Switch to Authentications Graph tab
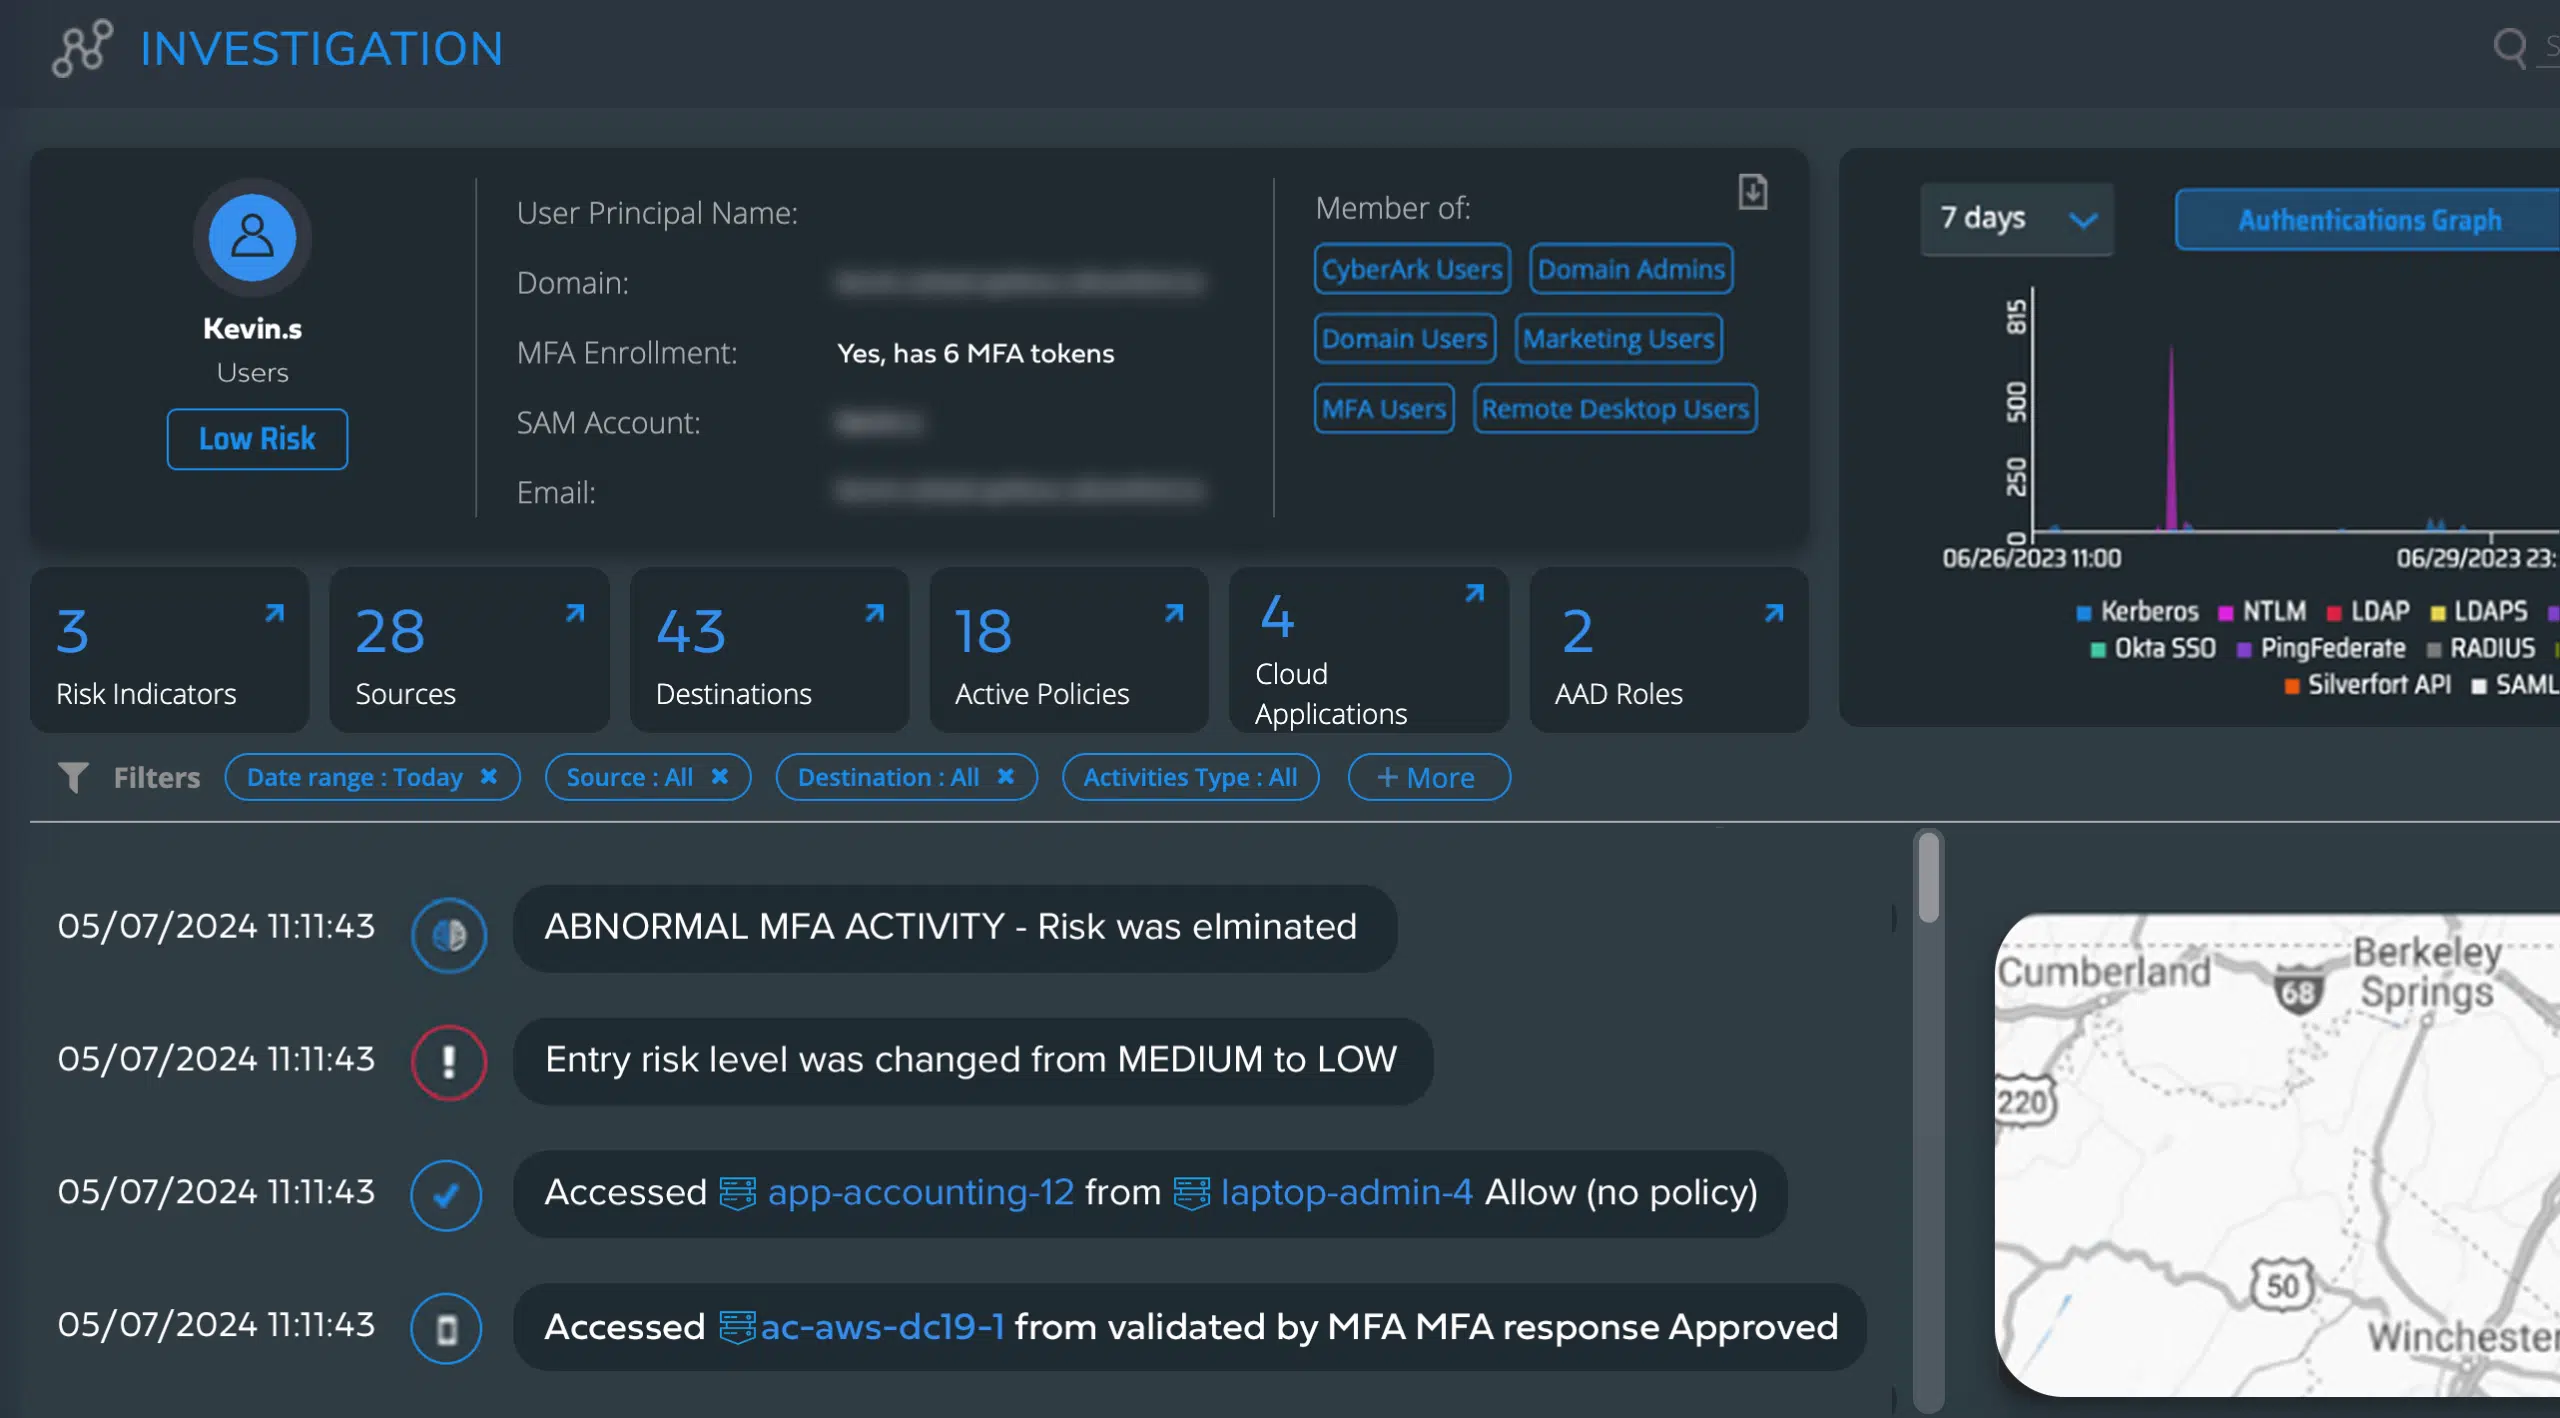This screenshot has width=2560, height=1418. 2368,219
